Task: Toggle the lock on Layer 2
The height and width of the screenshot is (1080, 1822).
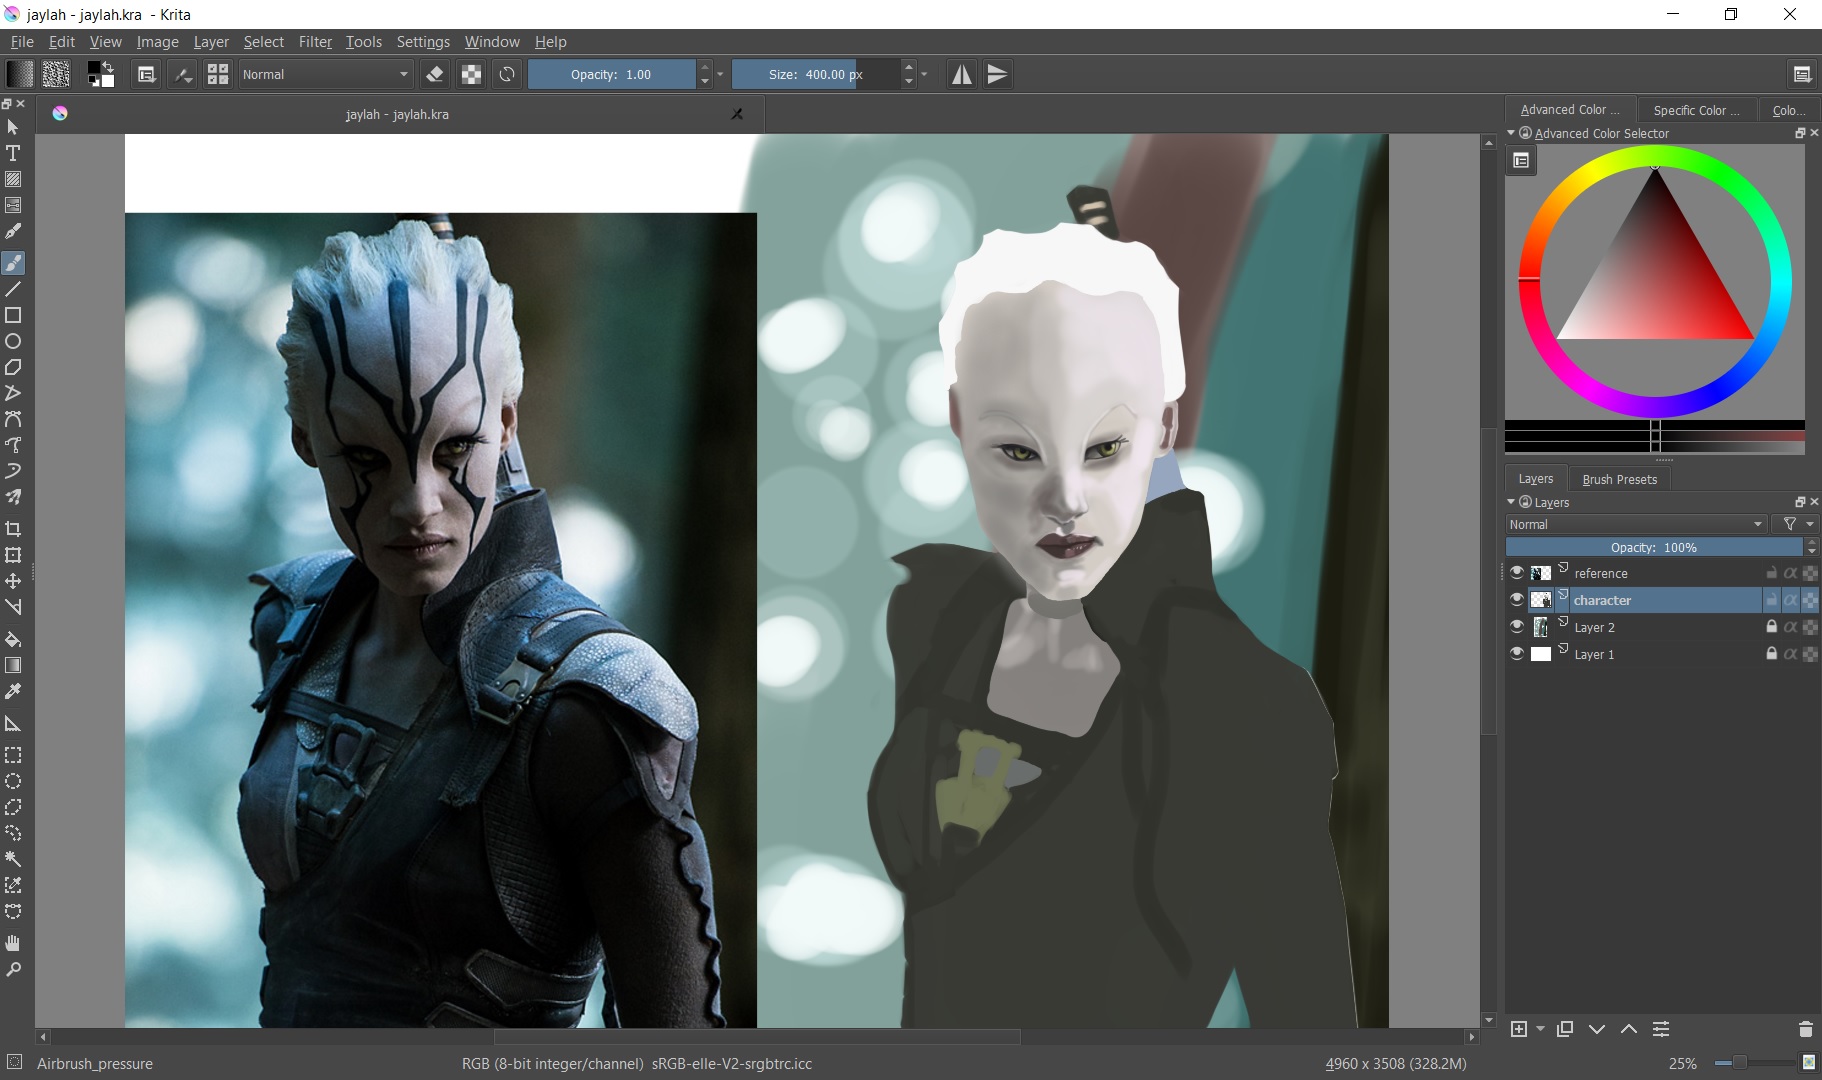Action: pos(1770,627)
